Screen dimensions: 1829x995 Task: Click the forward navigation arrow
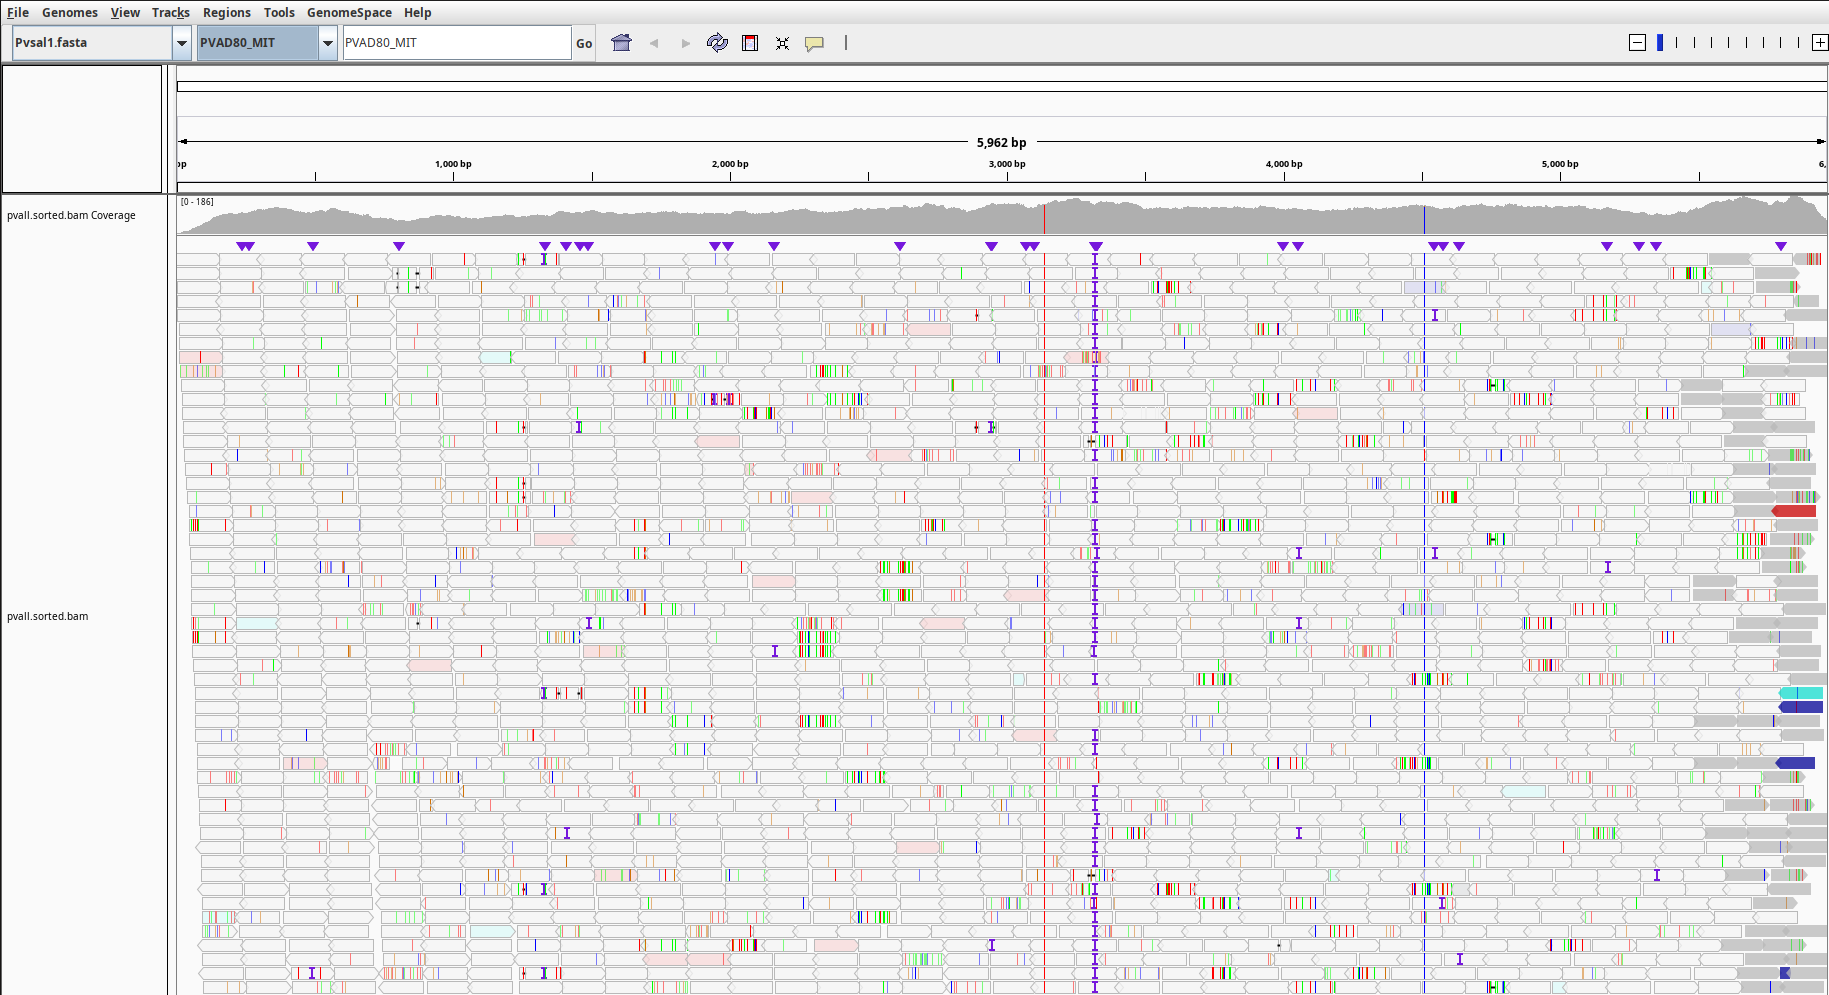[686, 42]
